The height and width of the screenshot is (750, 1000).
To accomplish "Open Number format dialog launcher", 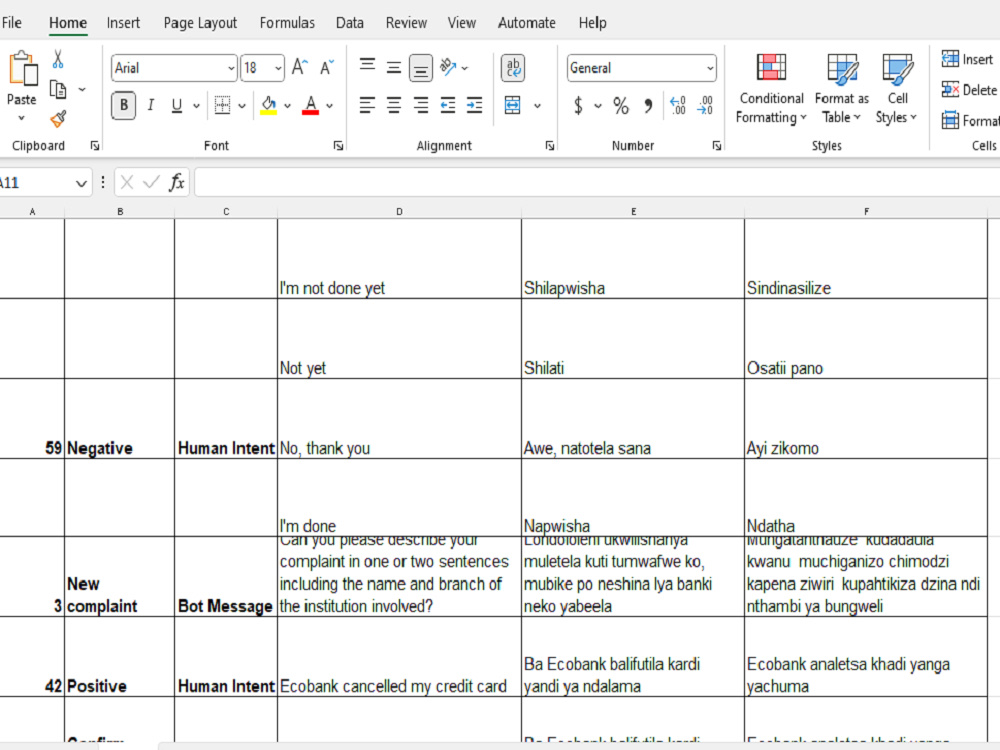I will click(x=717, y=146).
